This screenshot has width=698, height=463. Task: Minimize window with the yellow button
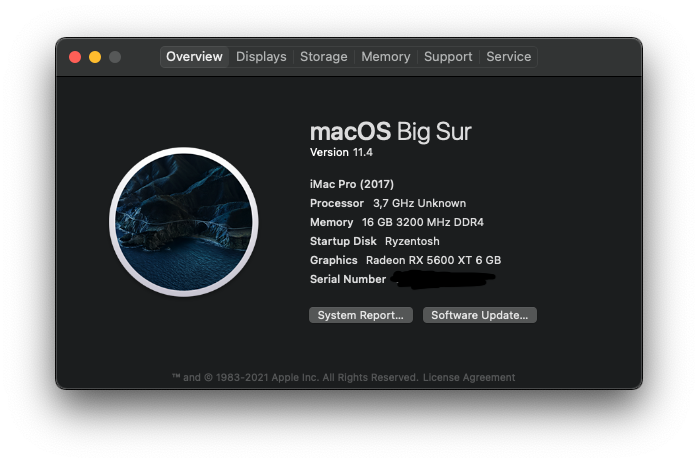coord(95,57)
